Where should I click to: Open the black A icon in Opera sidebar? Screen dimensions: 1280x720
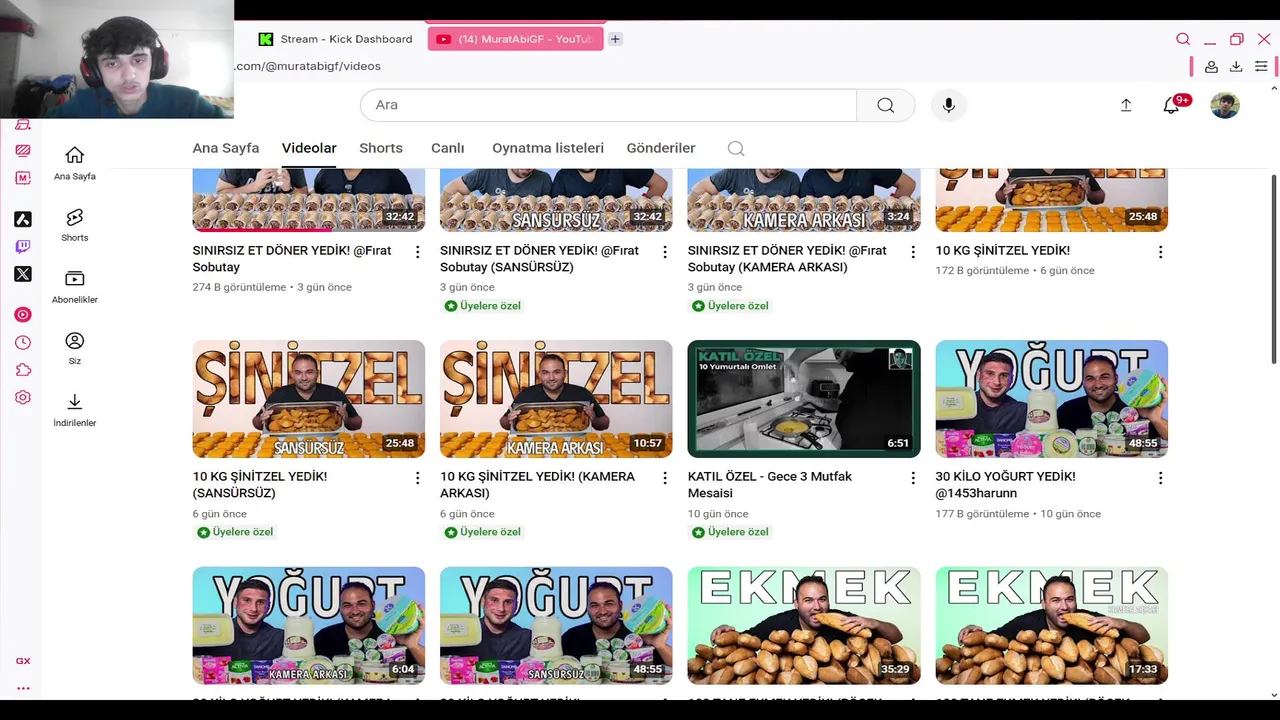click(x=23, y=219)
